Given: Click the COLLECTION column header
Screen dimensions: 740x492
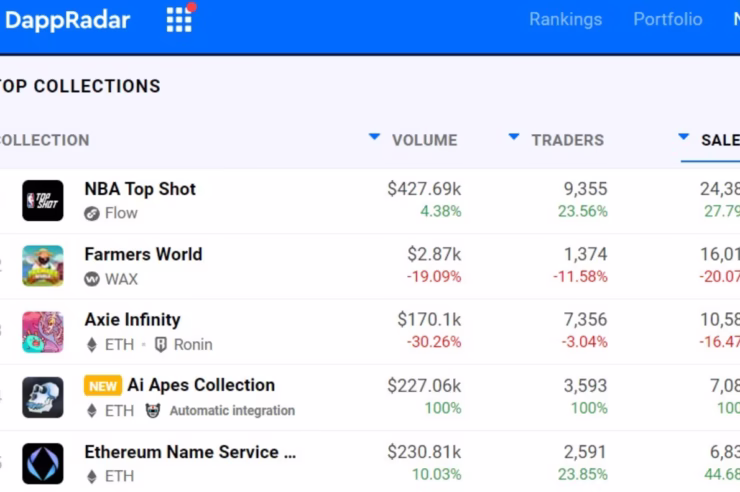Looking at the screenshot, I should click(45, 140).
